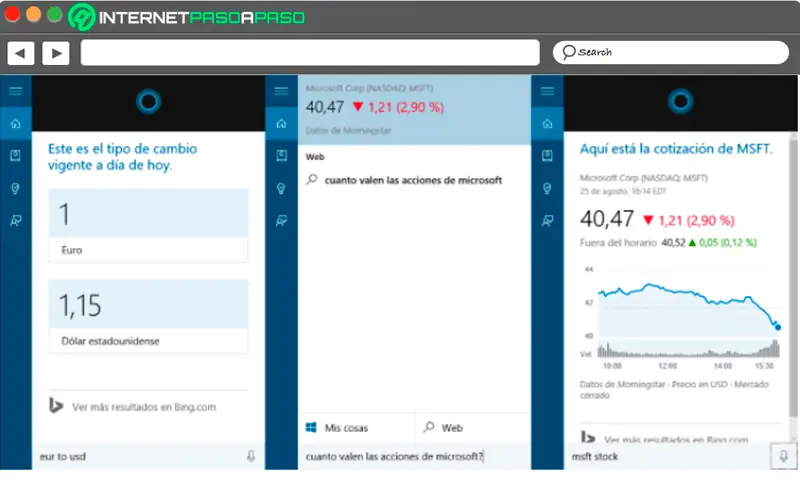Image resolution: width=800 pixels, height=500 pixels.
Task: Click Cortana circle logo in left panel
Action: tap(148, 102)
